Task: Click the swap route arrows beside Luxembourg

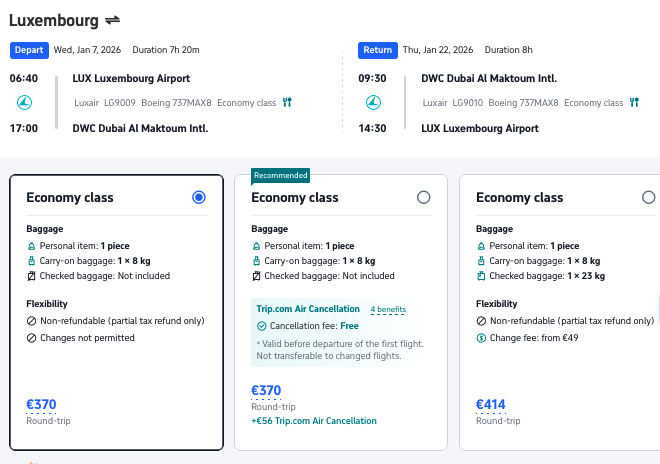Action: 112,20
